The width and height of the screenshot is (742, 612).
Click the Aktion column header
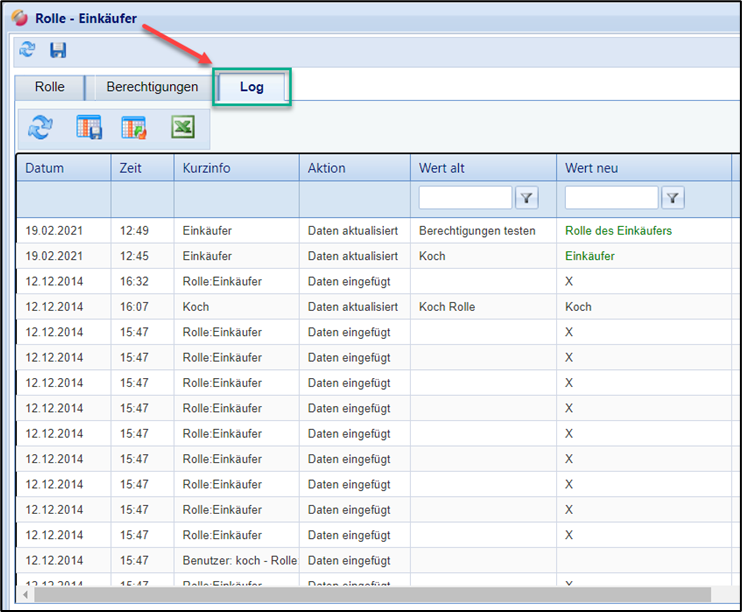[326, 168]
